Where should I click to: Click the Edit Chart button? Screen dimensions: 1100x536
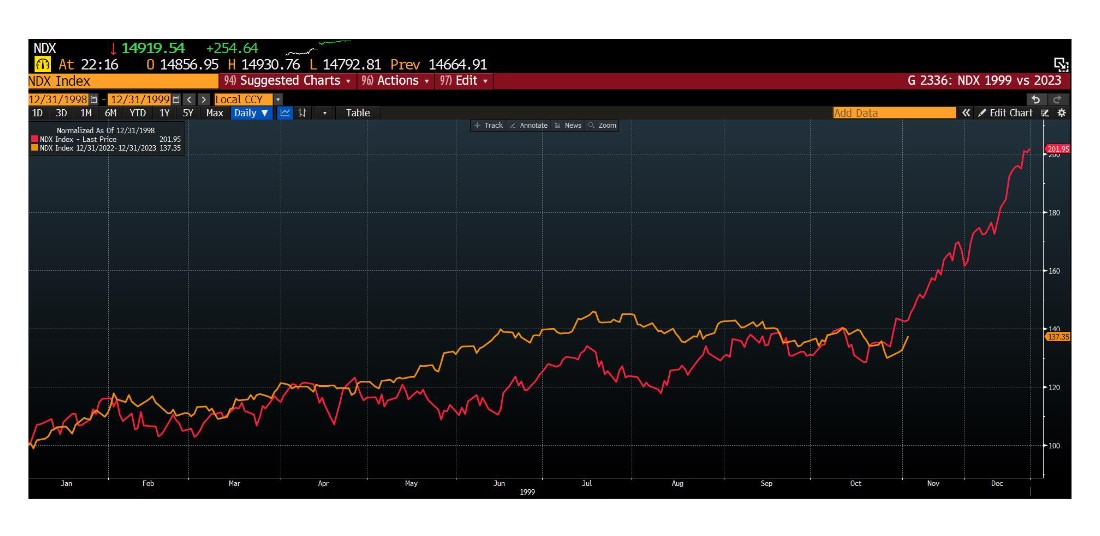[x=1005, y=113]
